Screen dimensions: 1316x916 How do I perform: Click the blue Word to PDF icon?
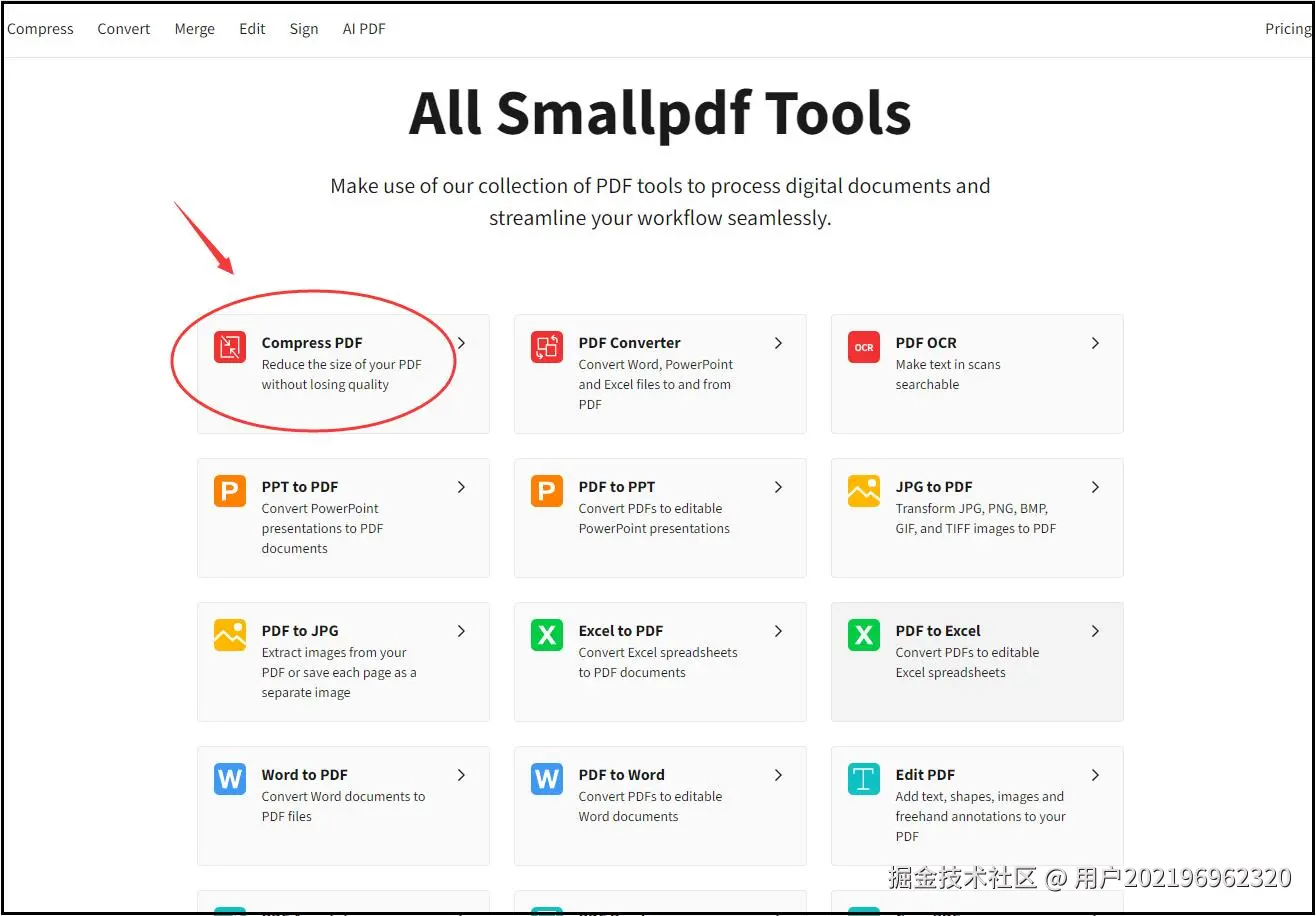(x=230, y=779)
